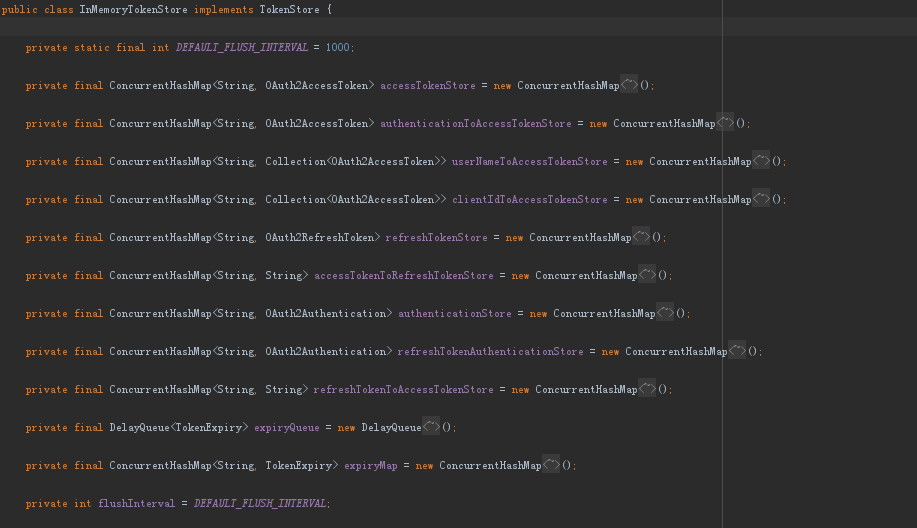Expand folded diamond on expiryQueue line
The width and height of the screenshot is (917, 528).
tap(432, 427)
